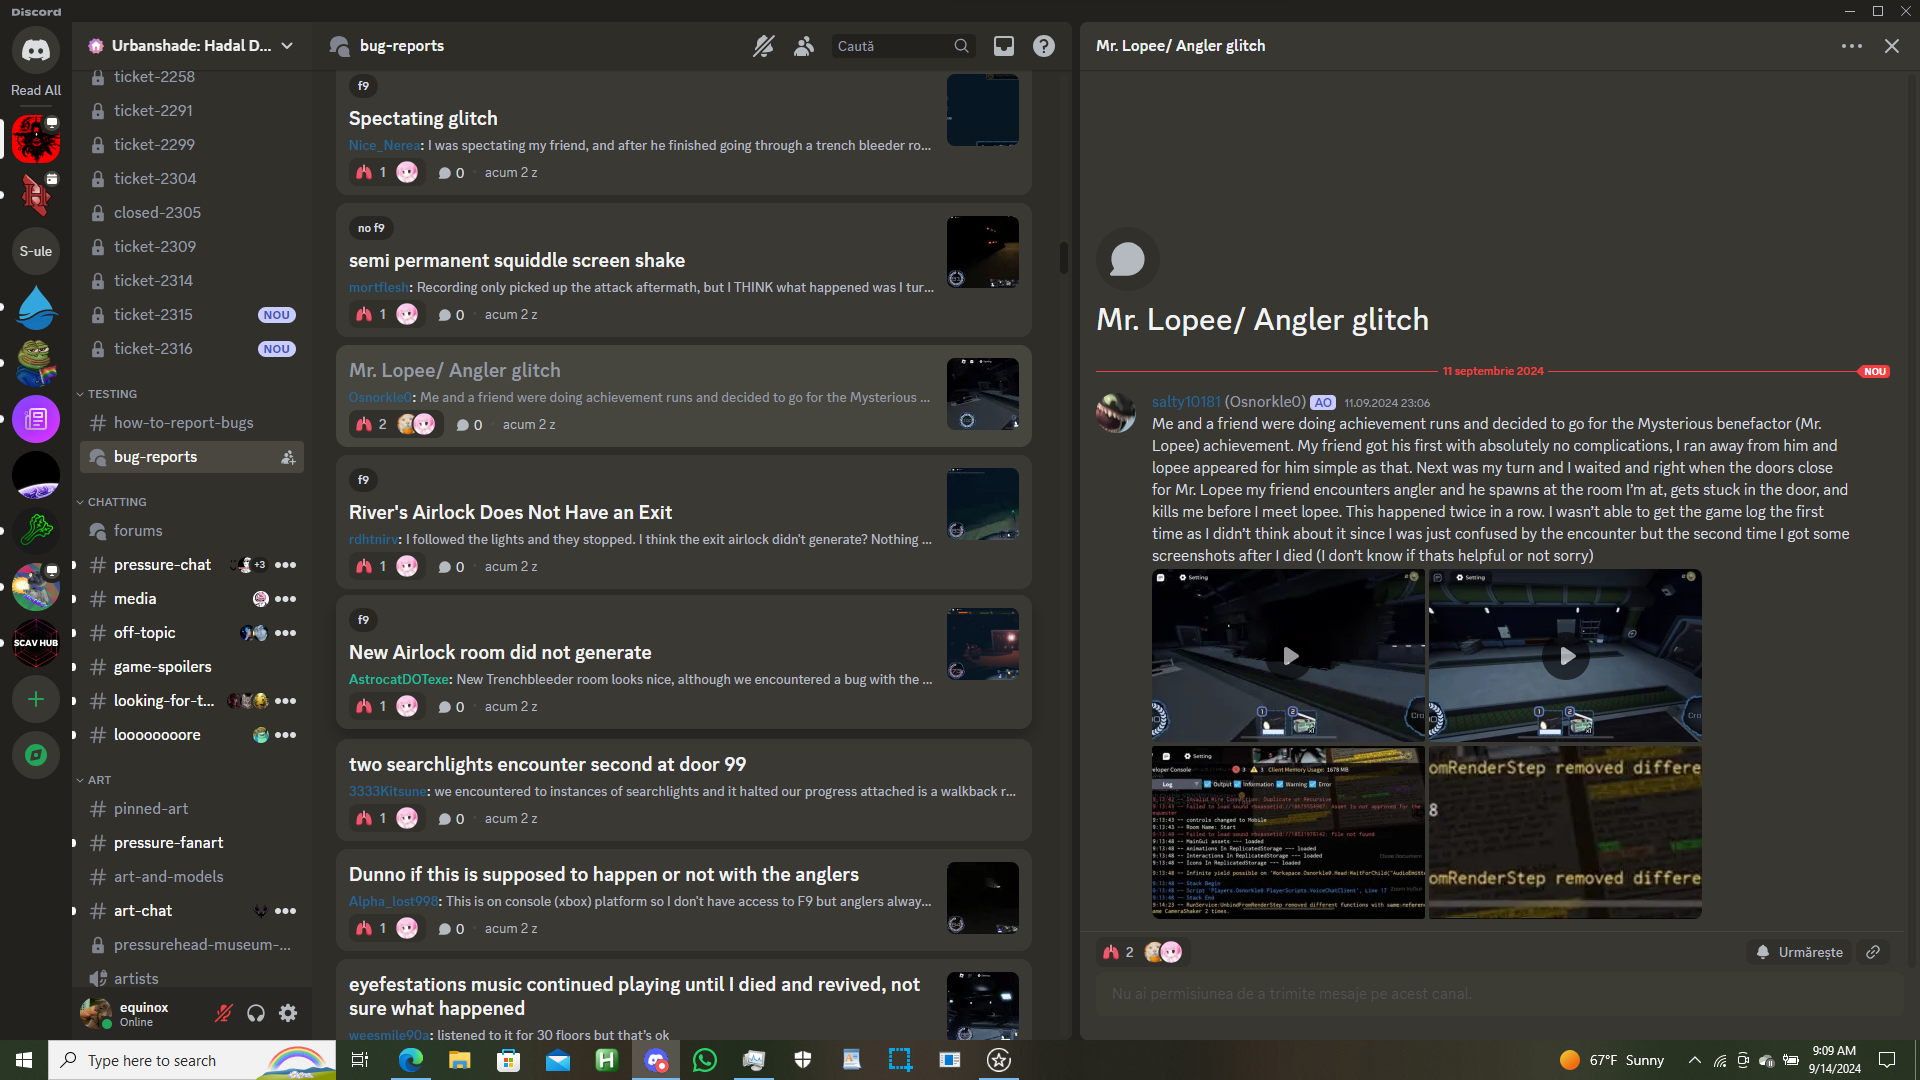Collapse the TESTING channel category

pyautogui.click(x=111, y=394)
